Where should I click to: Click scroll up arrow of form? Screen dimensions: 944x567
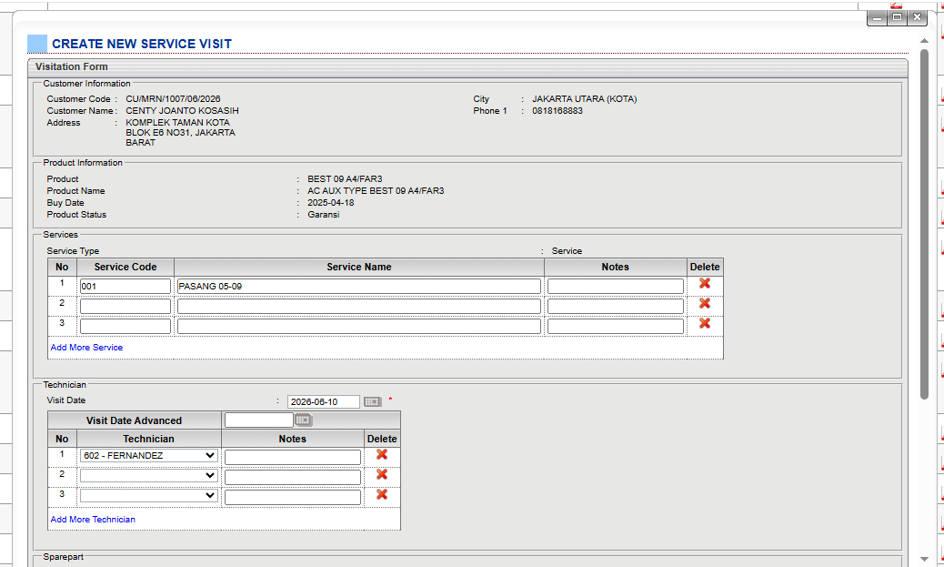pyautogui.click(x=924, y=41)
